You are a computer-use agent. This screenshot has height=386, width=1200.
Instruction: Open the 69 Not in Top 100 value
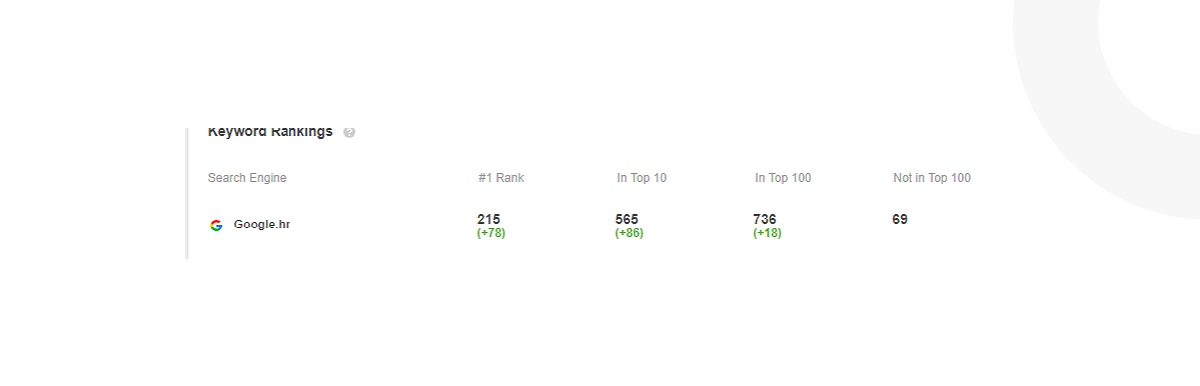[900, 219]
